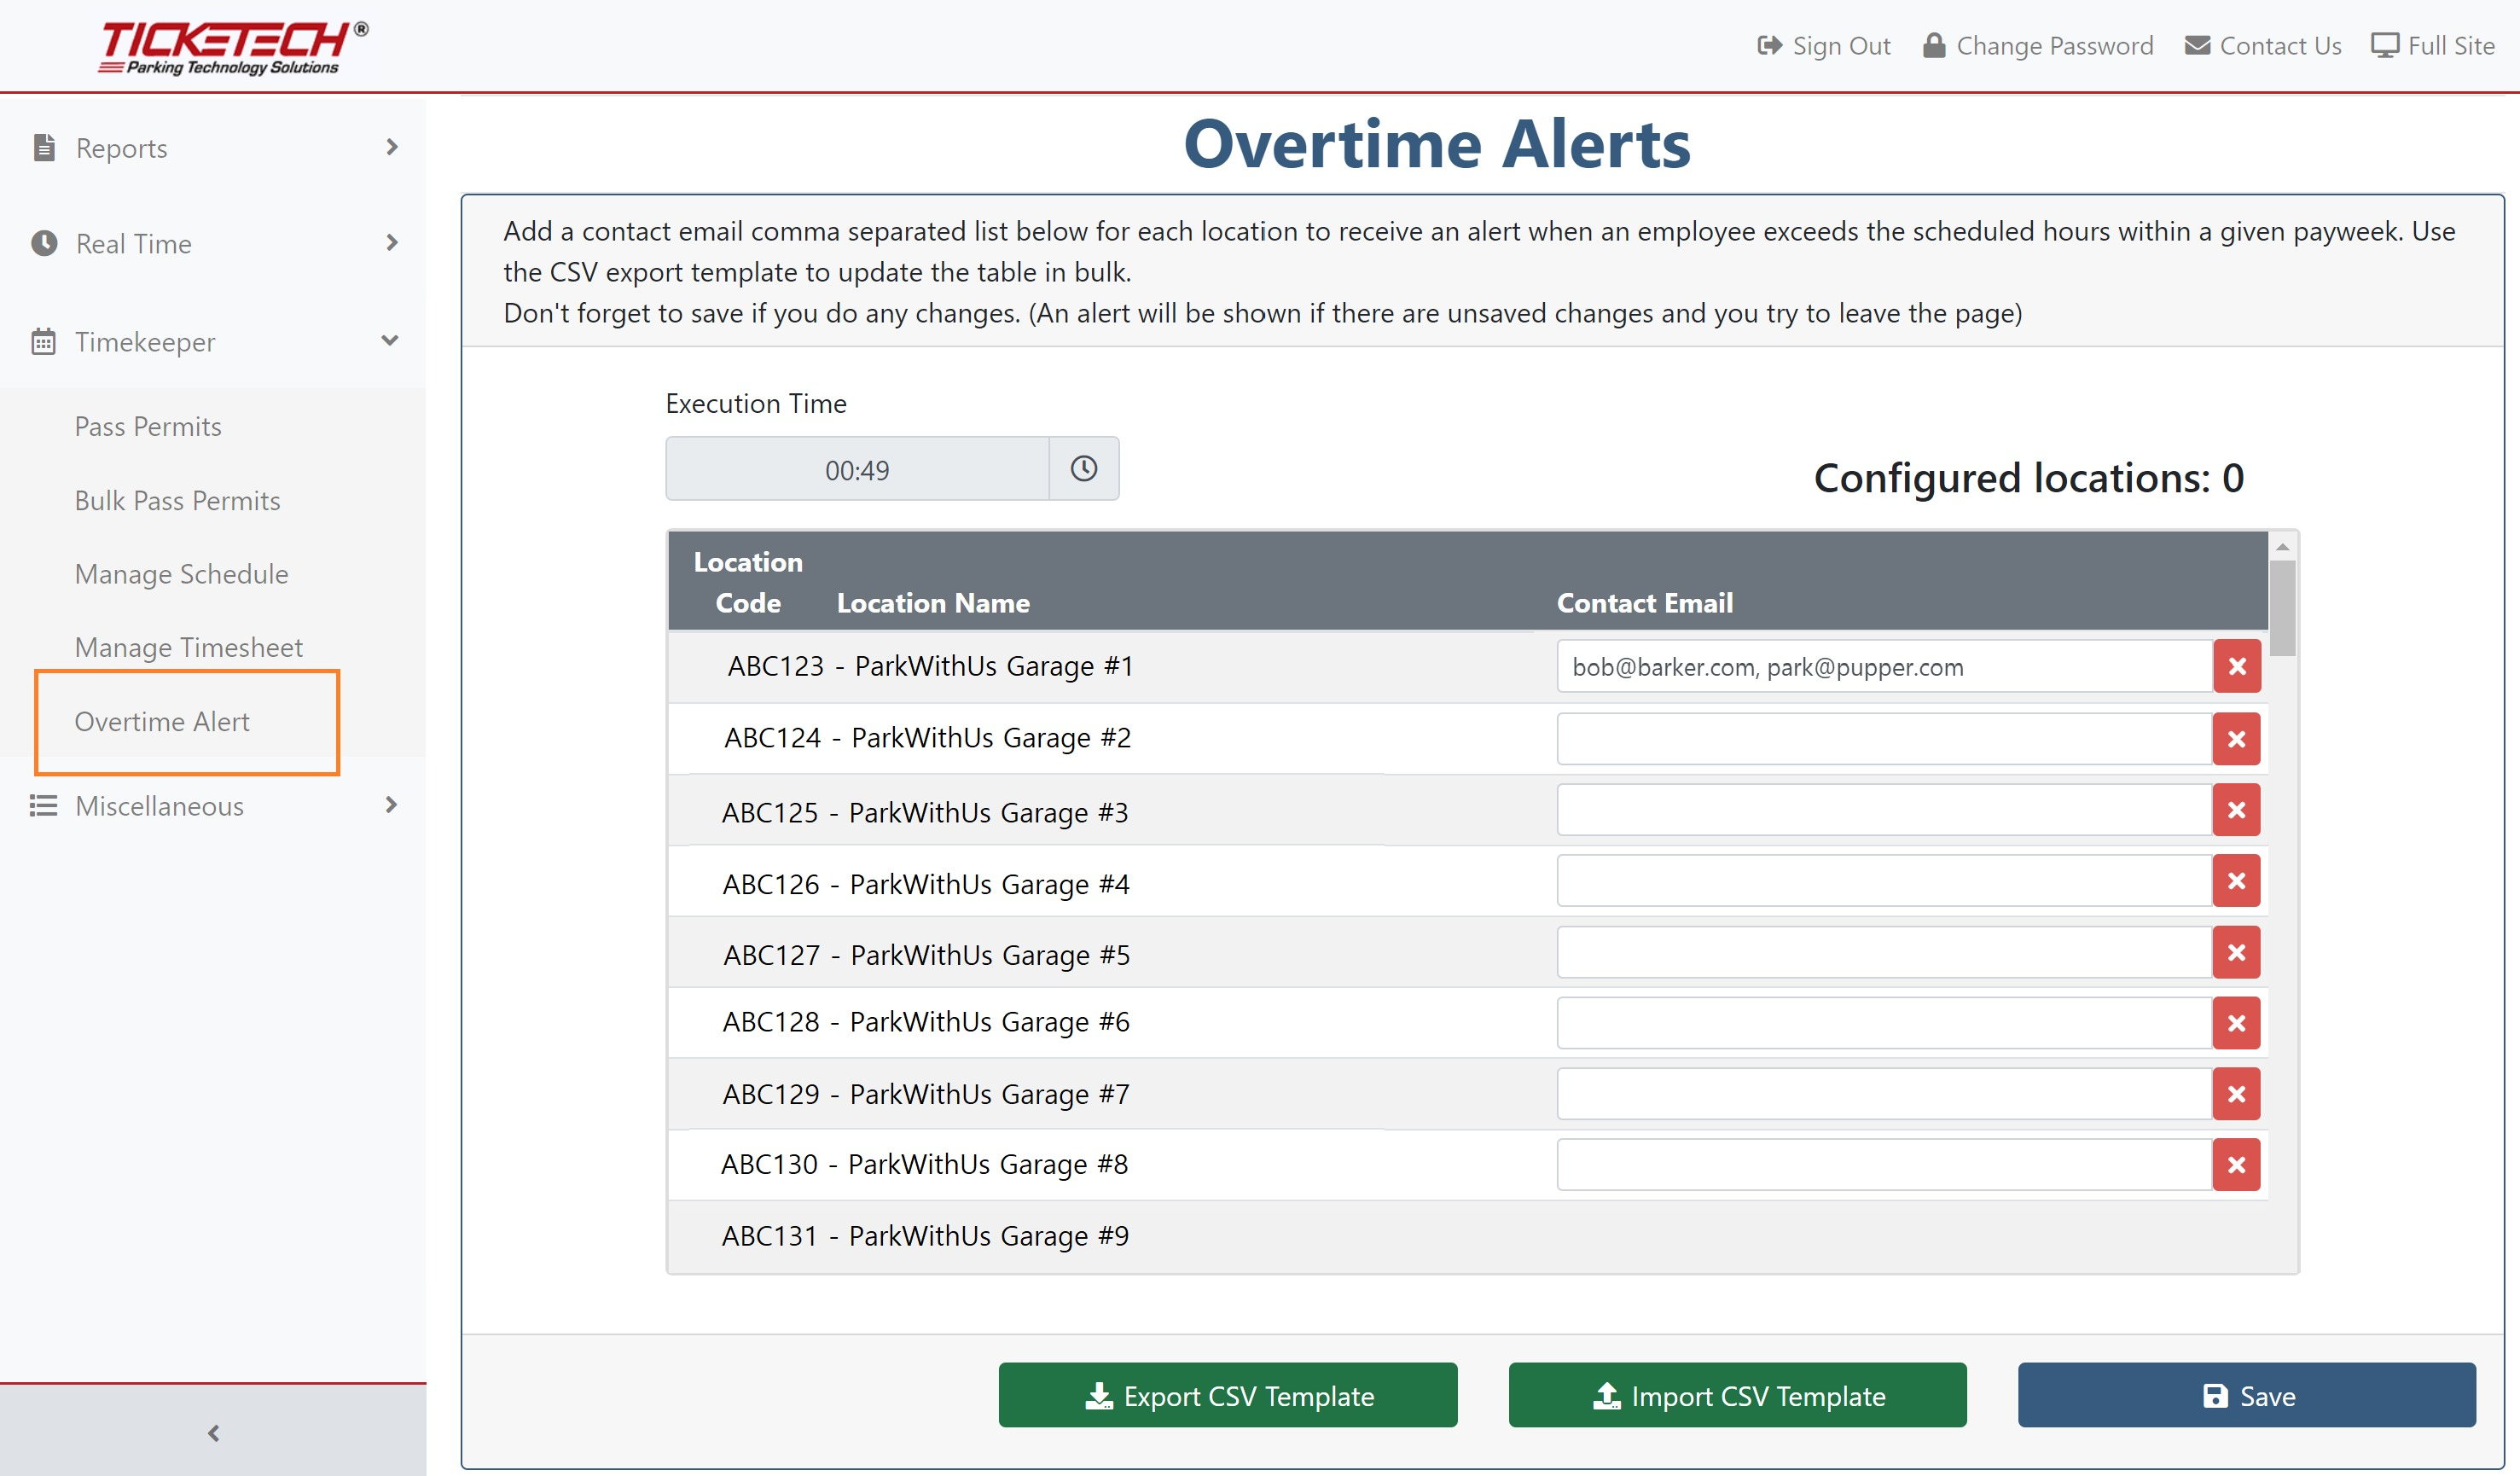This screenshot has height=1476, width=2520.
Task: Clear the ABC123 contact email with red X
Action: pyautogui.click(x=2236, y=666)
